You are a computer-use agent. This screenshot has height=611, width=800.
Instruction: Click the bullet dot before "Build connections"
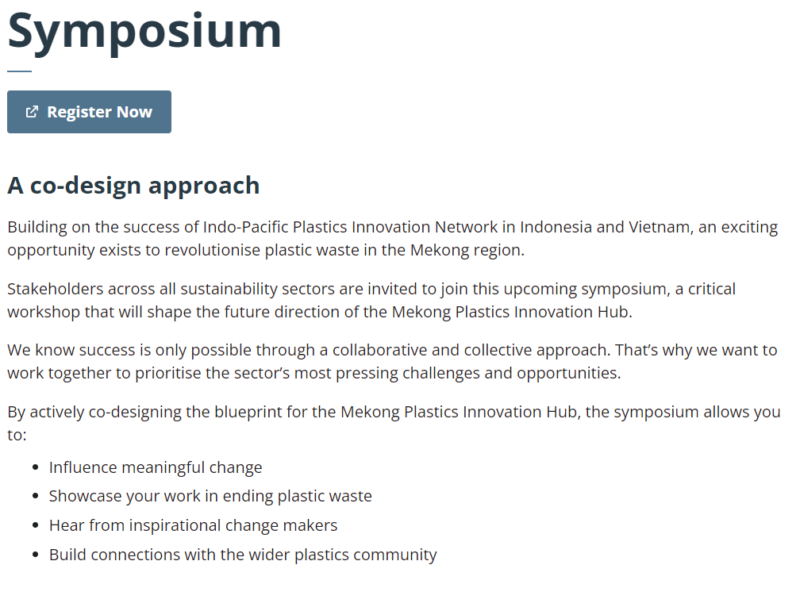[x=35, y=554]
